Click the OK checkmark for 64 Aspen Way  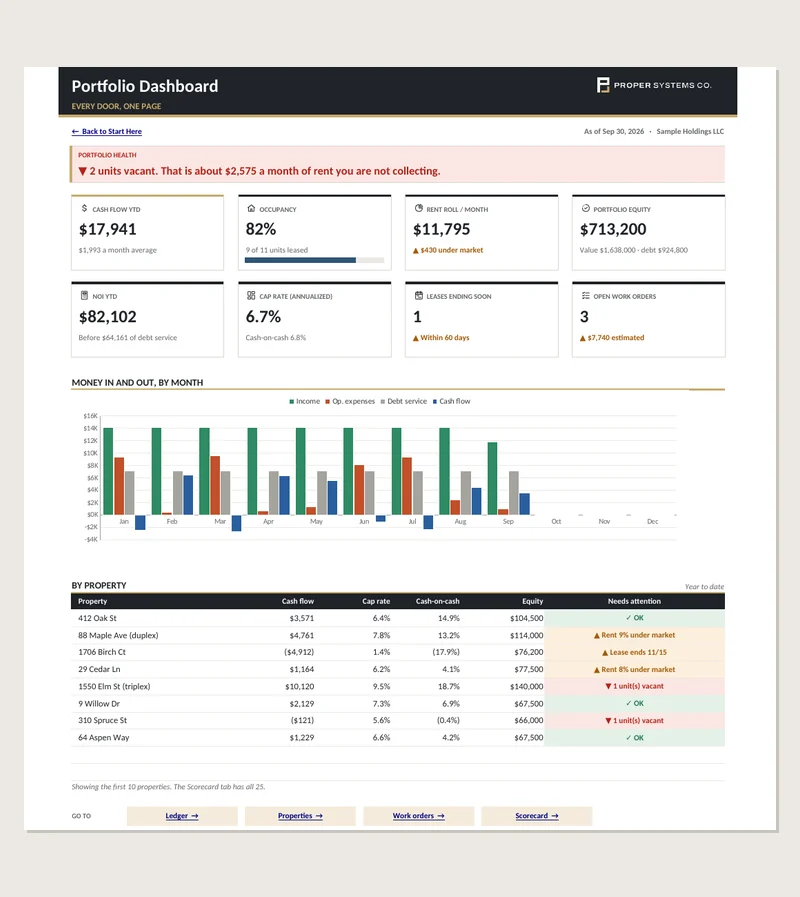coord(628,738)
